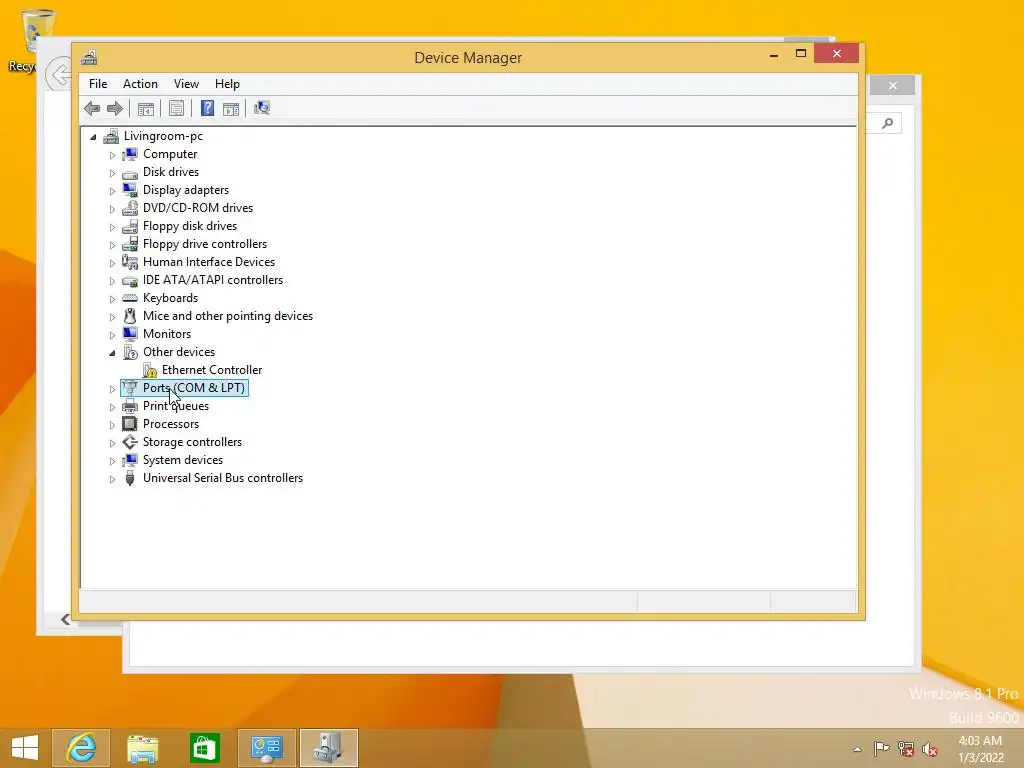Click the Show/Hide Console Tree toolbar icon
1024x768 pixels.
(146, 108)
